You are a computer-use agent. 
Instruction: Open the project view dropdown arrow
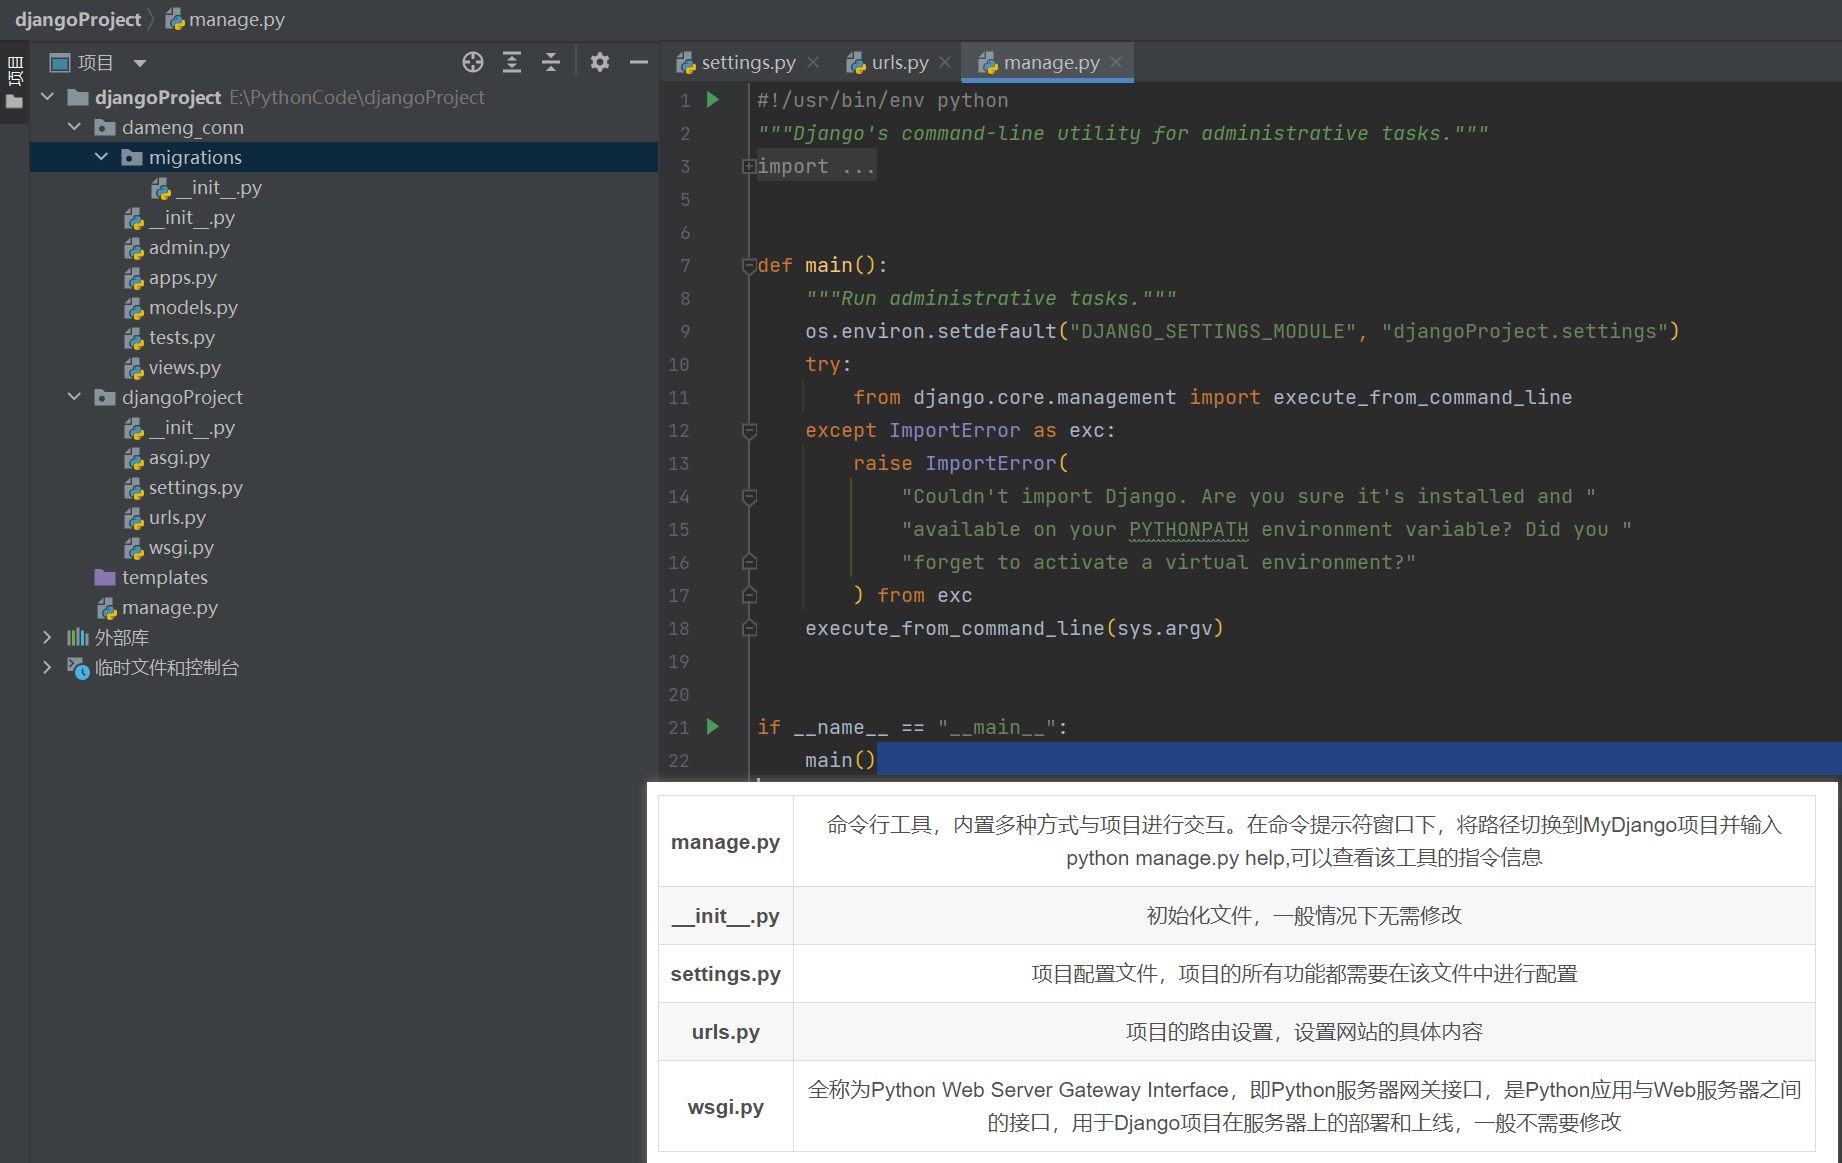pos(140,63)
